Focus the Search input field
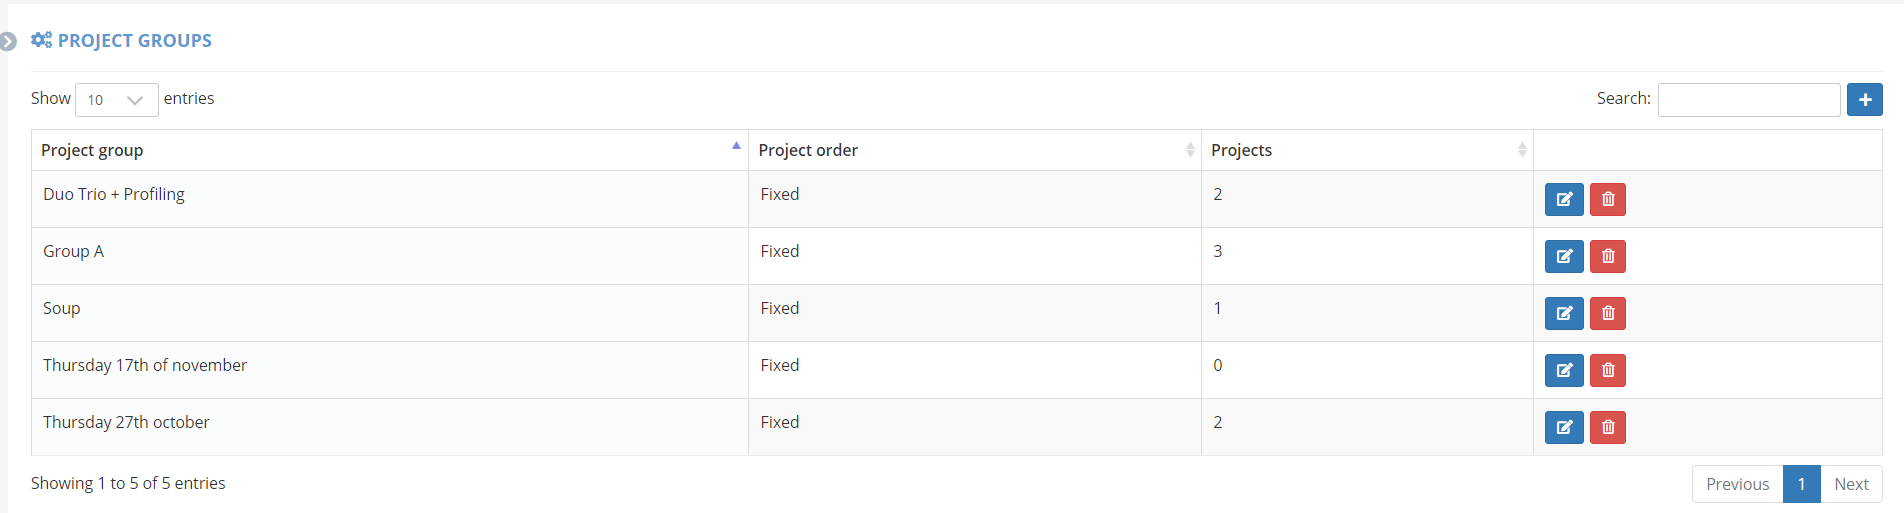1904x513 pixels. tap(1748, 100)
